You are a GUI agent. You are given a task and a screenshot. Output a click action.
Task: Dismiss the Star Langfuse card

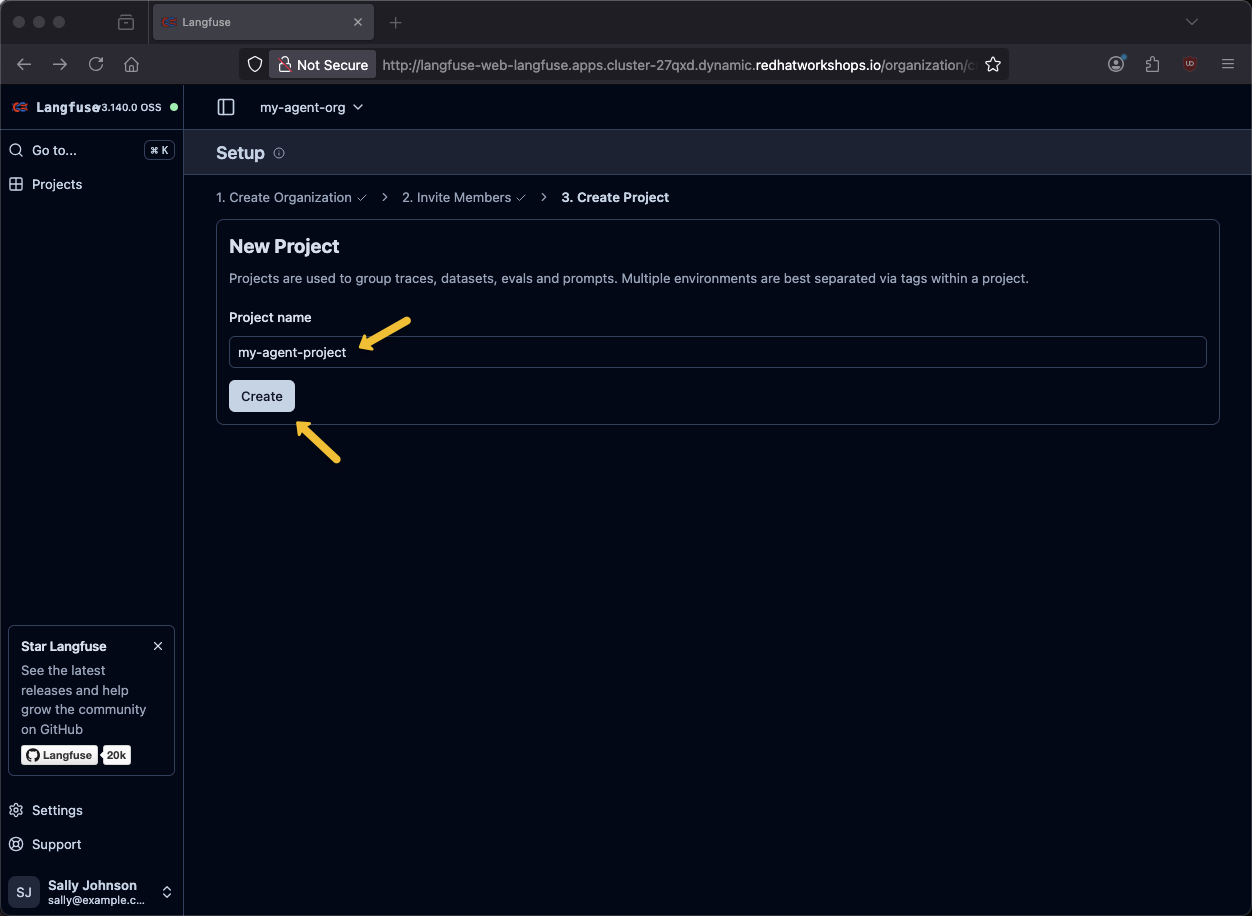tap(158, 646)
